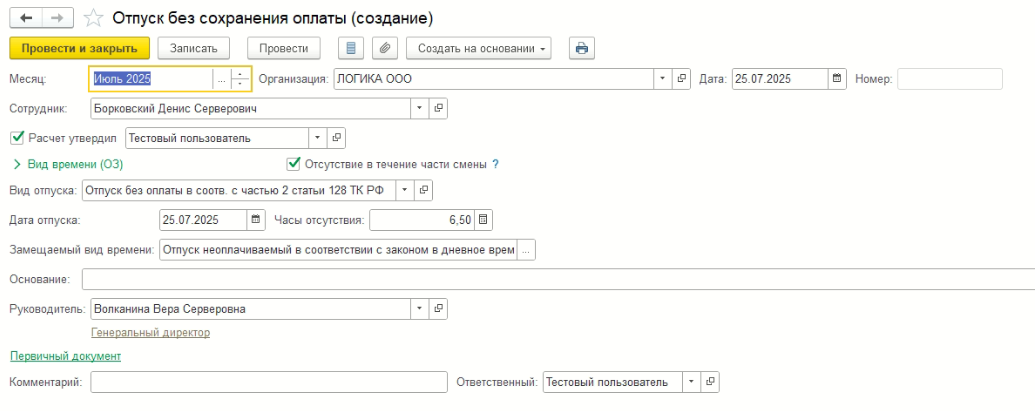Click the Месяц stepper arrows
Image resolution: width=1035 pixels, height=411 pixels.
pyautogui.click(x=240, y=79)
